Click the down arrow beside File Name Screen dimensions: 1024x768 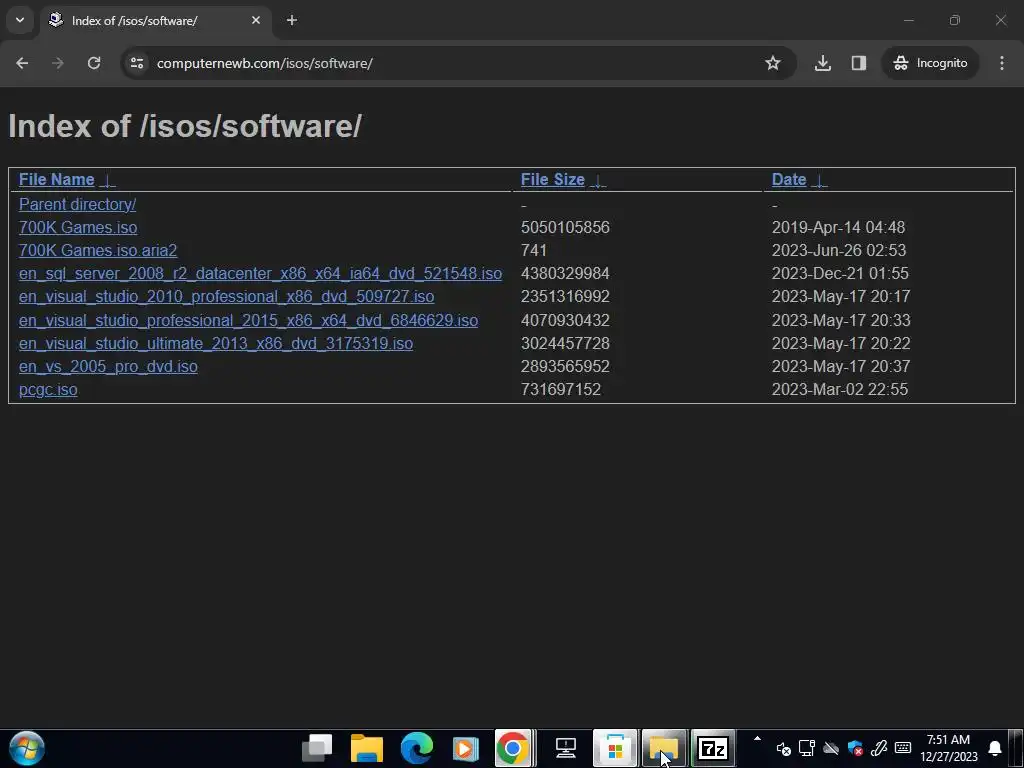click(108, 180)
